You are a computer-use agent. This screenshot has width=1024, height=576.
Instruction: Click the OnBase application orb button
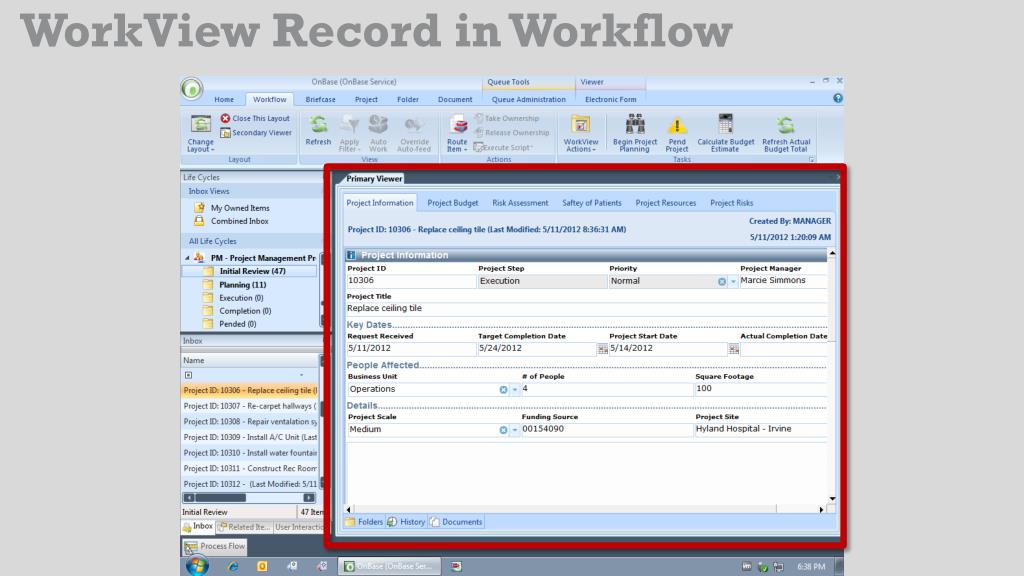click(x=192, y=88)
